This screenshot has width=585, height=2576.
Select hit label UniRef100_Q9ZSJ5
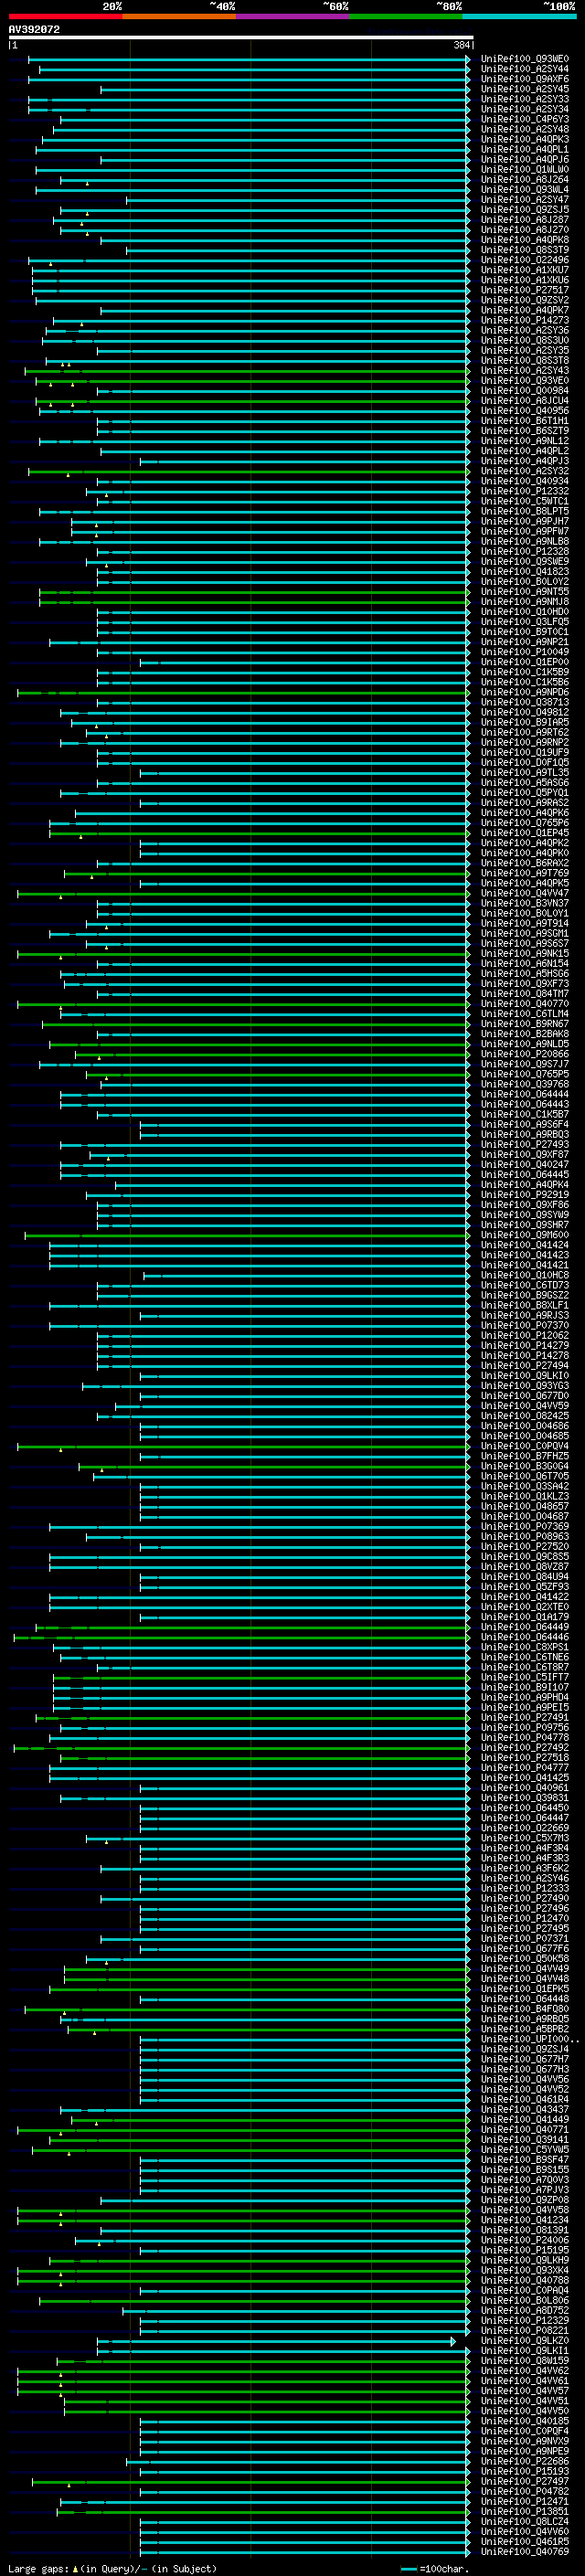(525, 210)
